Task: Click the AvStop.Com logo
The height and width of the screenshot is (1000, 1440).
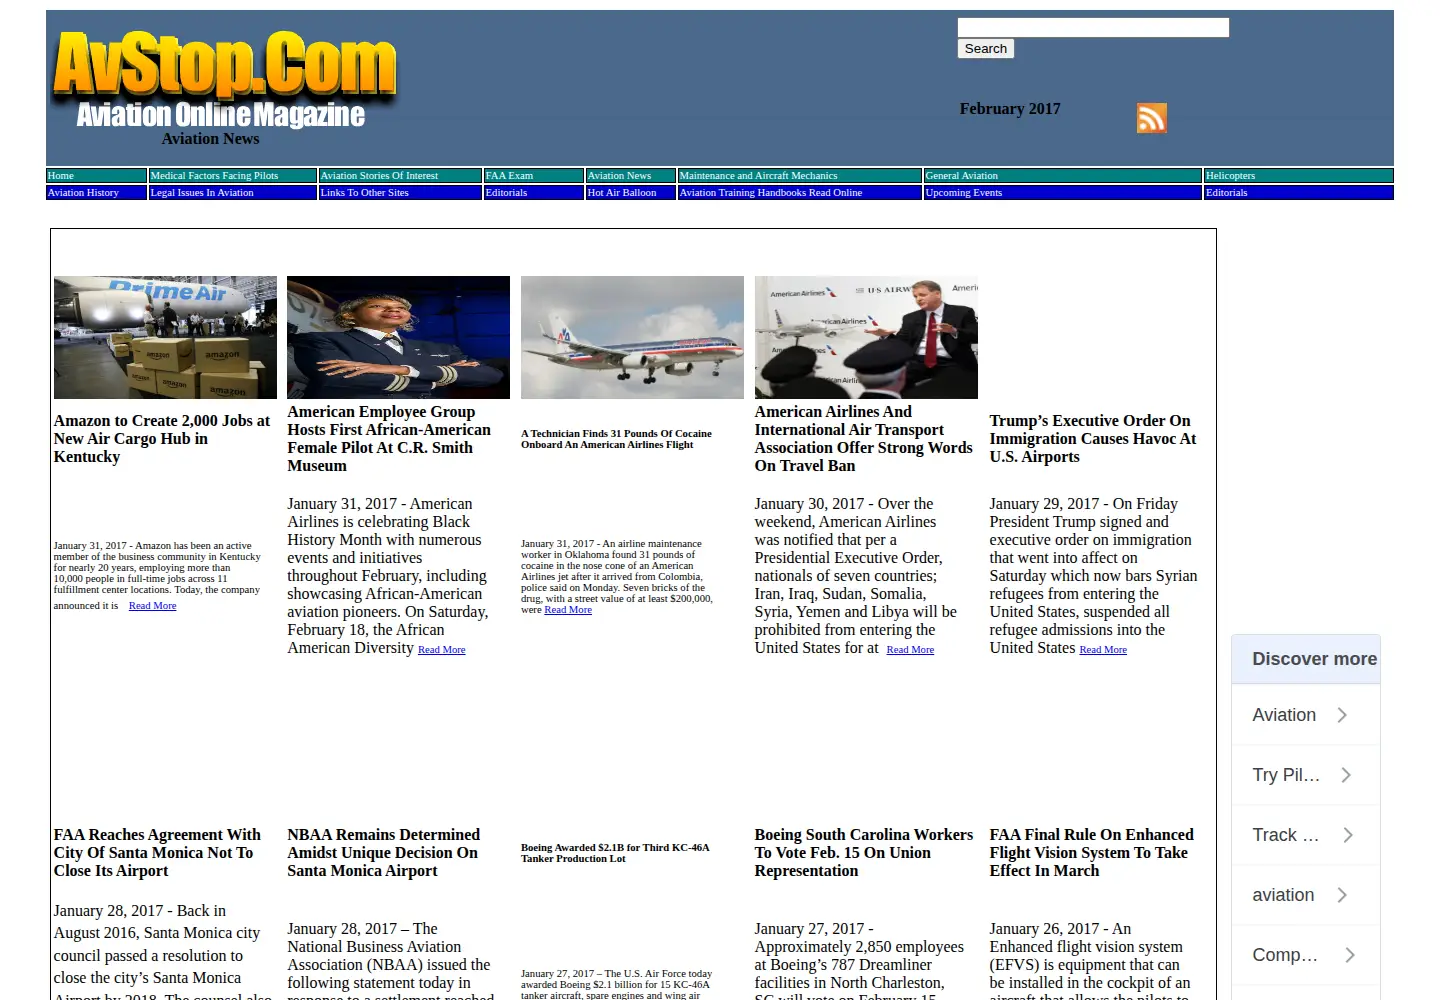Action: (x=226, y=81)
